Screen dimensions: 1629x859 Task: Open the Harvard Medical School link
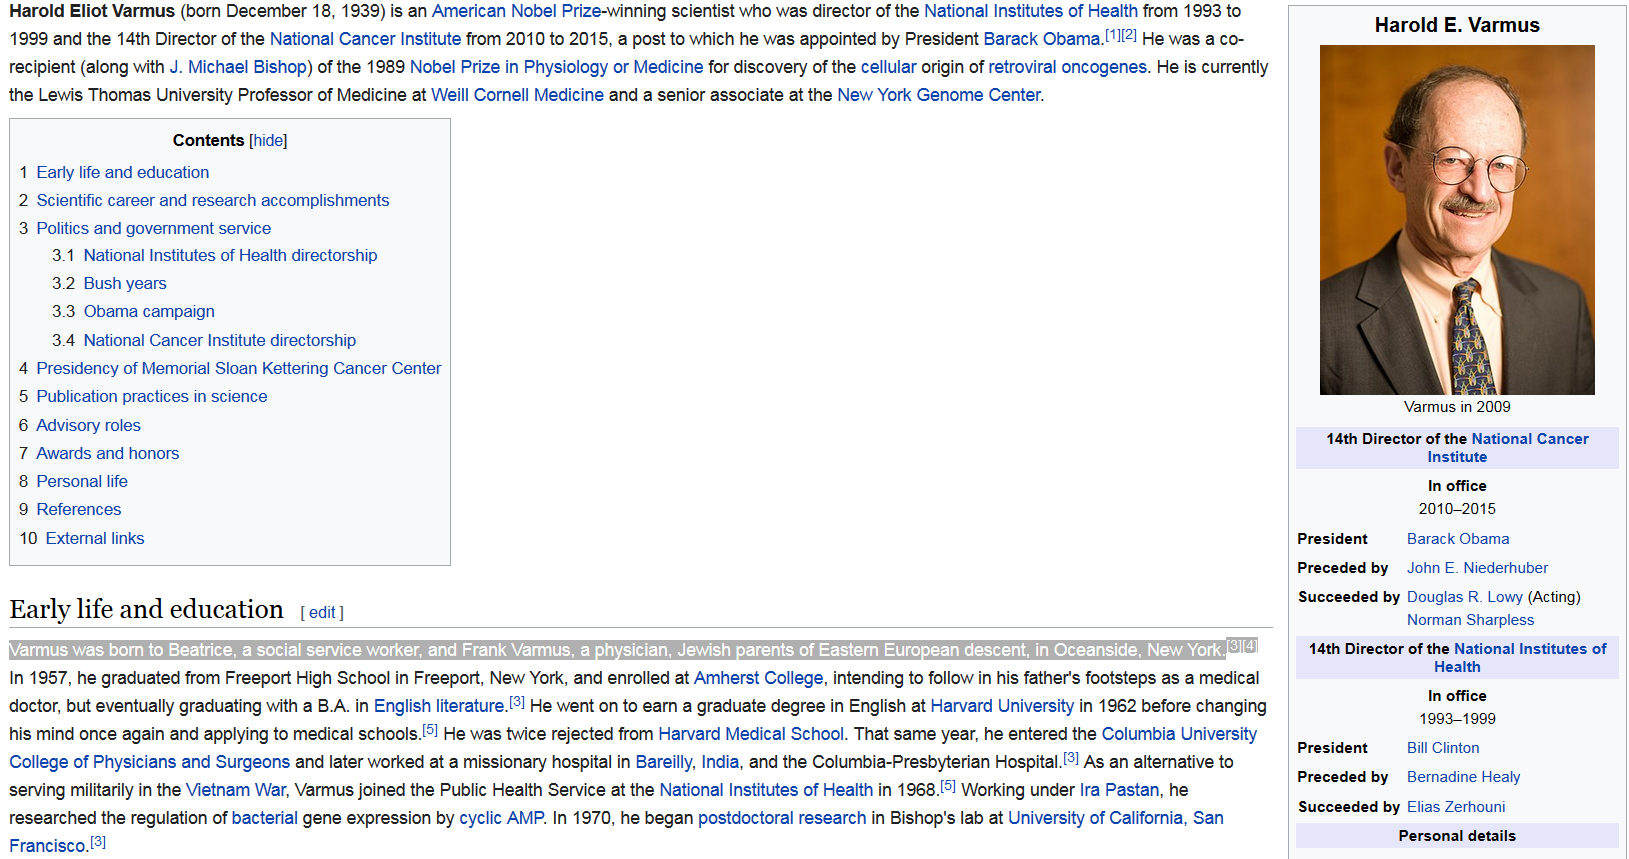point(751,734)
